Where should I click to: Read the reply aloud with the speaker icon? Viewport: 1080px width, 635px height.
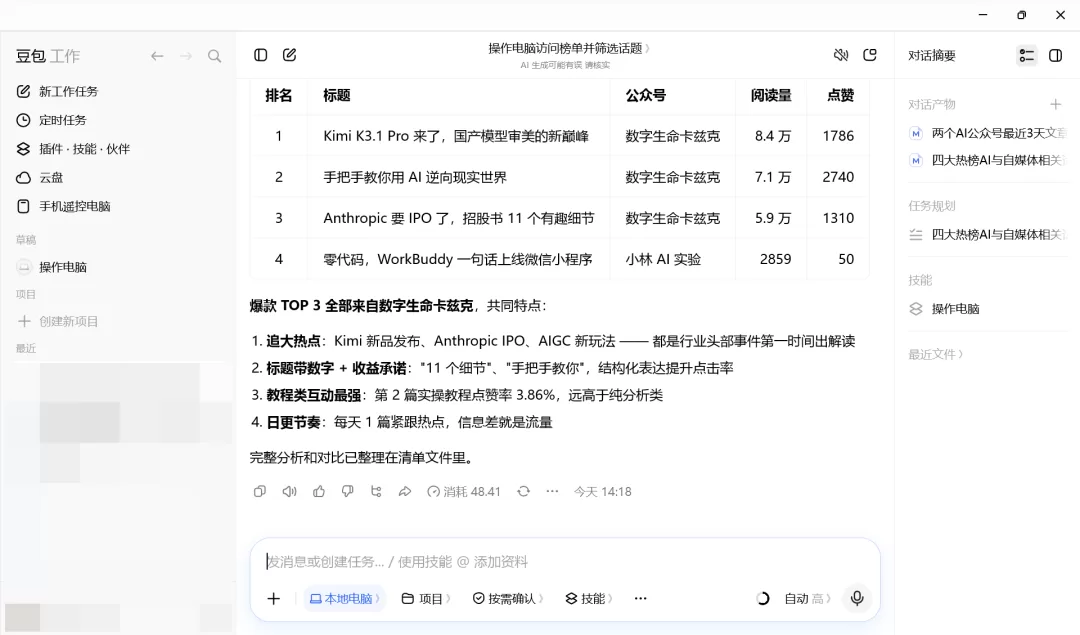[x=289, y=491]
